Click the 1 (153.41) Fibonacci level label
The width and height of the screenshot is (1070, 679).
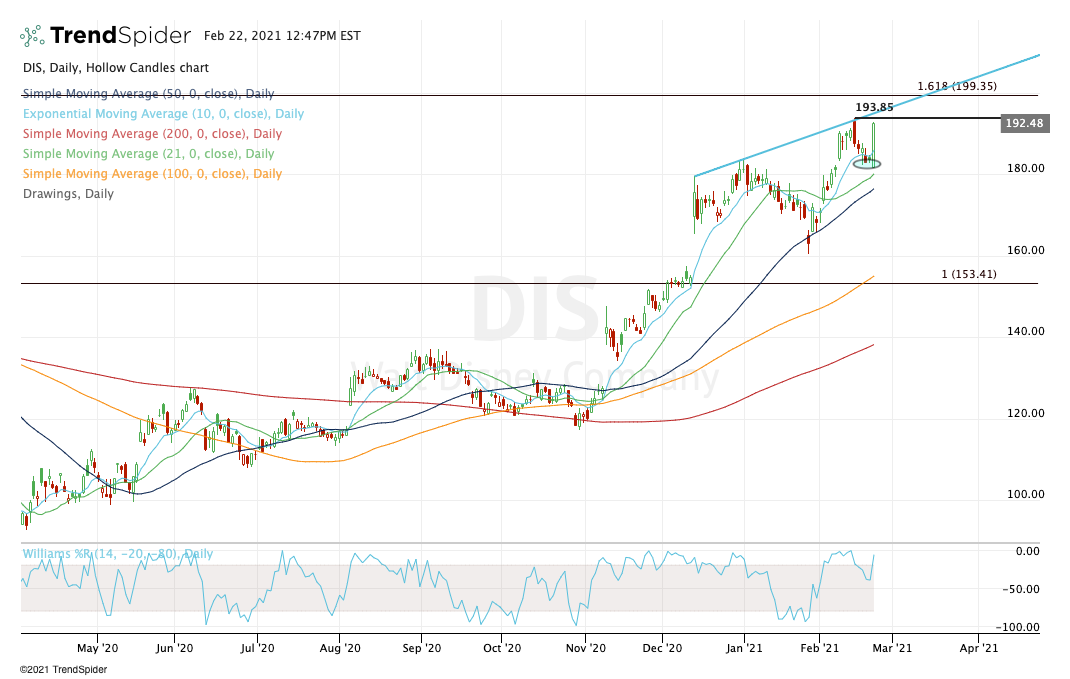(x=969, y=274)
